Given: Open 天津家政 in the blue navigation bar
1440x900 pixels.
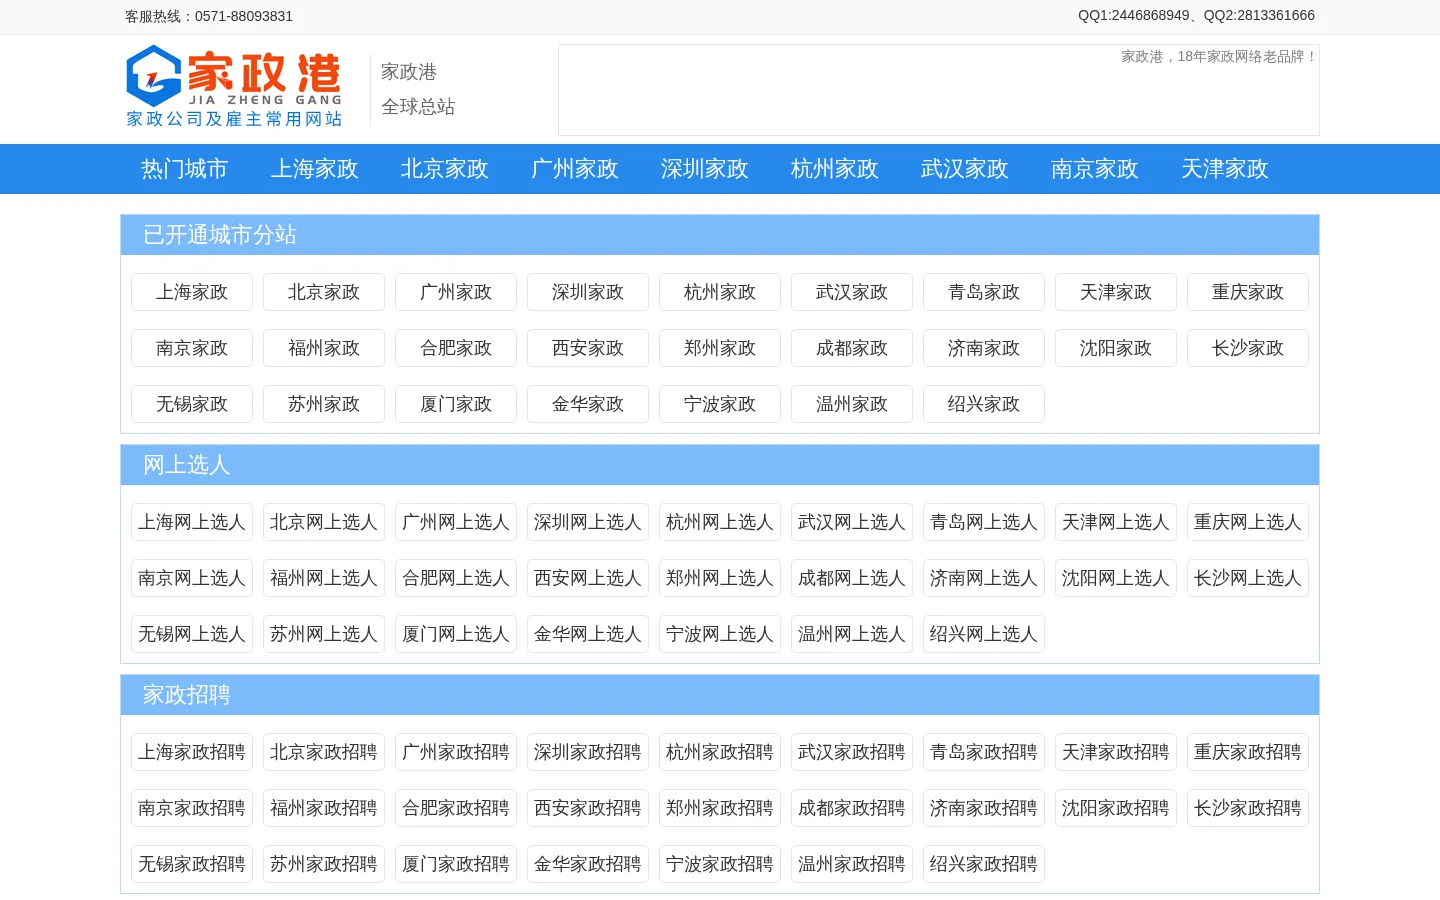Looking at the screenshot, I should pos(1225,169).
